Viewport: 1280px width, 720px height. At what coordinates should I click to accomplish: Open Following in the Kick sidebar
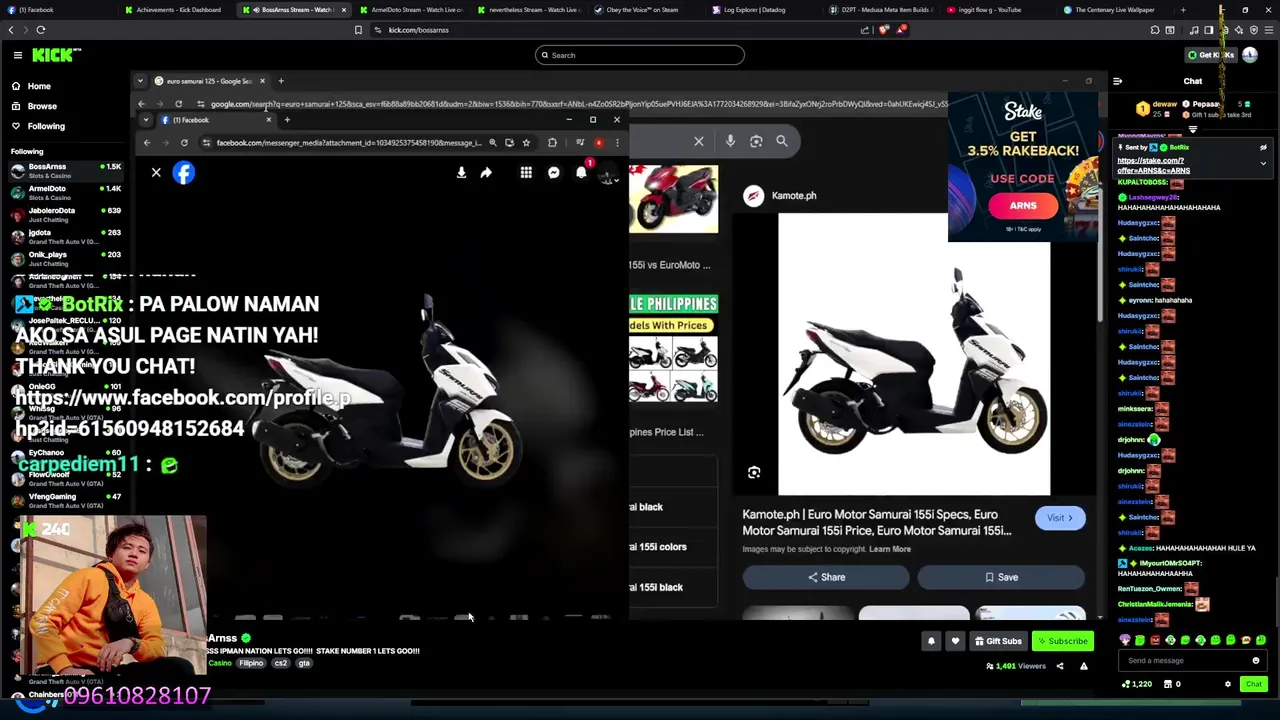(x=46, y=126)
